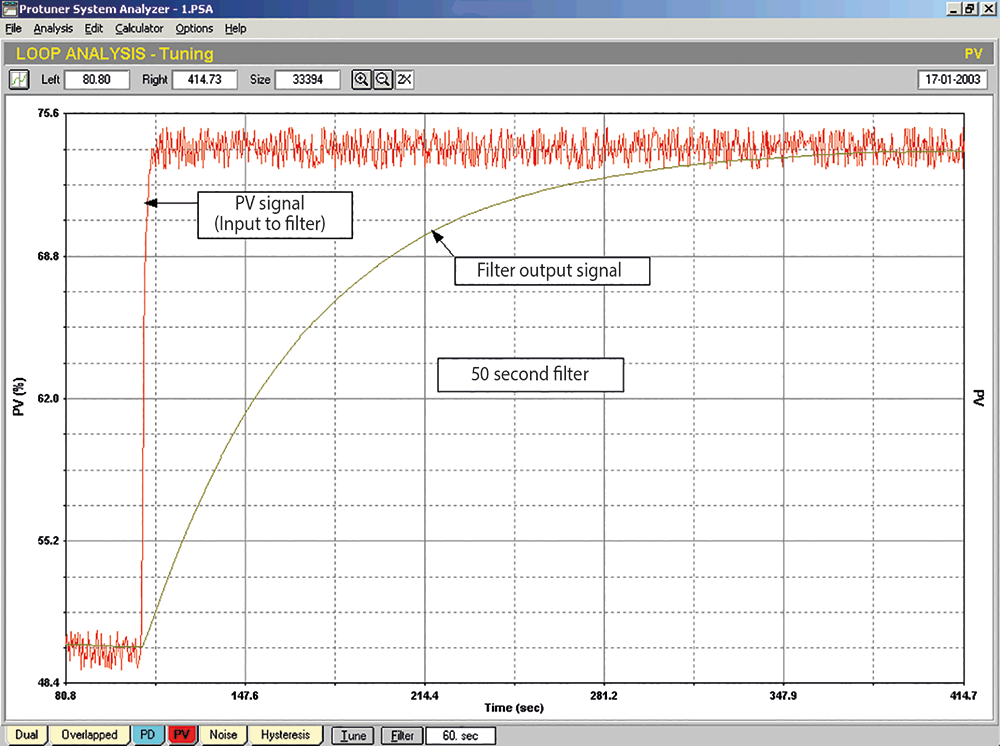Click the 62.0 PV axis label
The image size is (1000, 746).
(x=48, y=399)
